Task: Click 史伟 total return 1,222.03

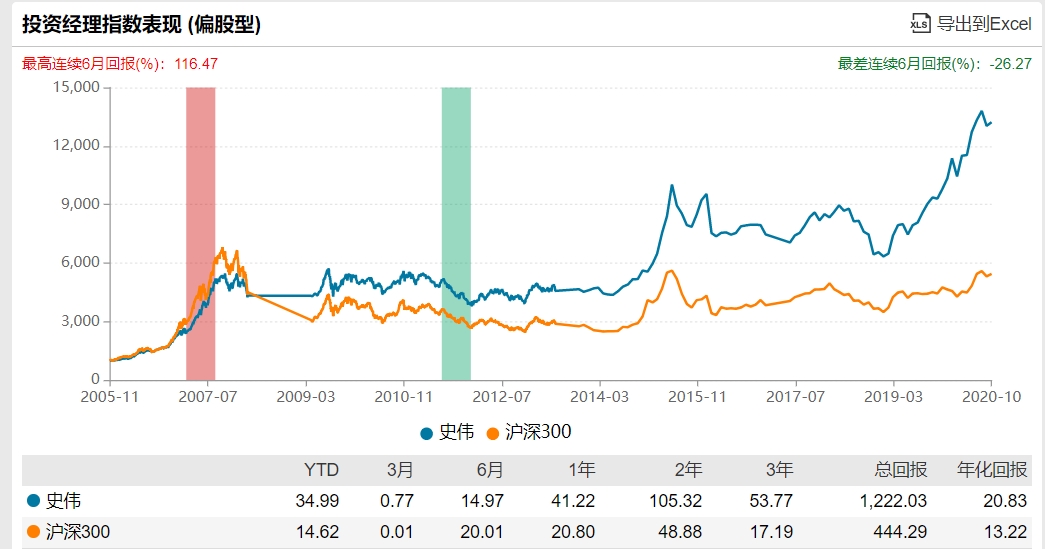Action: [893, 501]
